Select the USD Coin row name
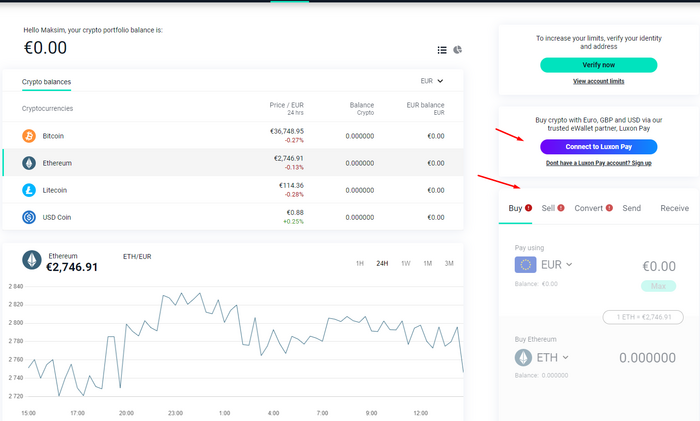The image size is (700, 421). (x=57, y=217)
